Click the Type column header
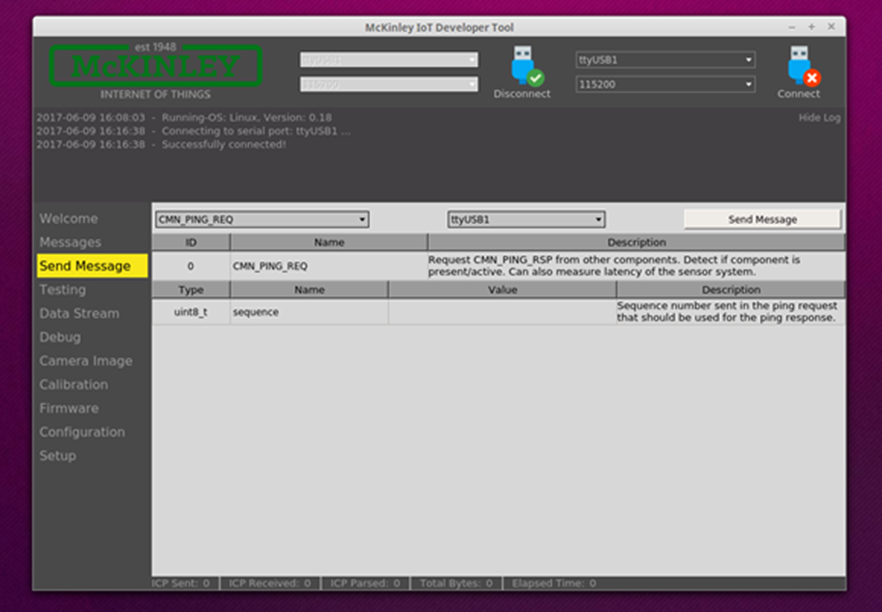The width and height of the screenshot is (882, 612). (x=191, y=290)
